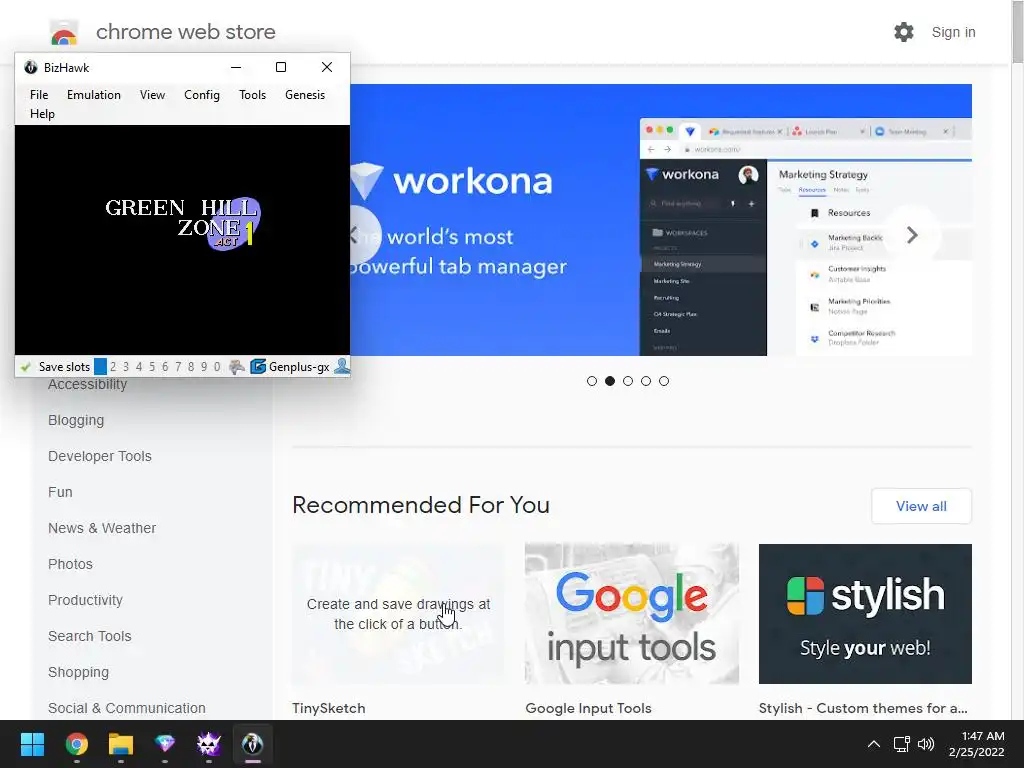Click the Genplus-gx core label

(x=299, y=367)
